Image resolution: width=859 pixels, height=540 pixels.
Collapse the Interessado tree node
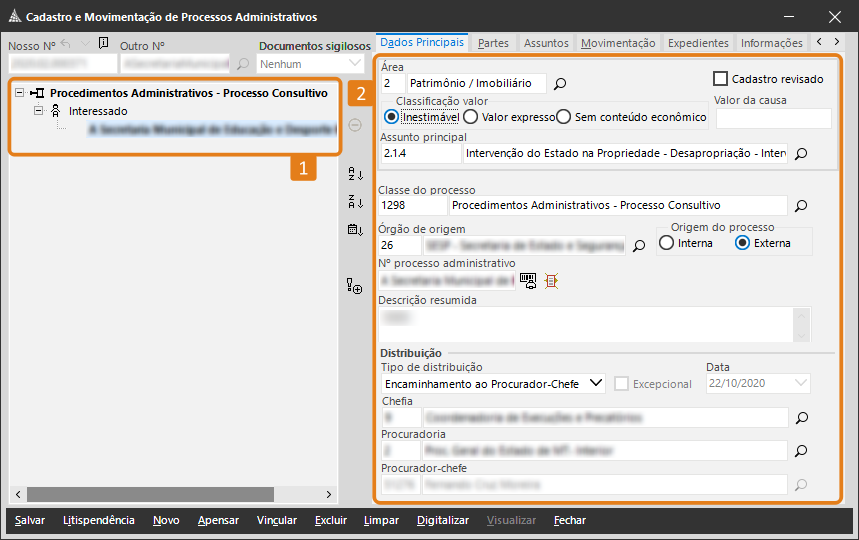tap(39, 111)
